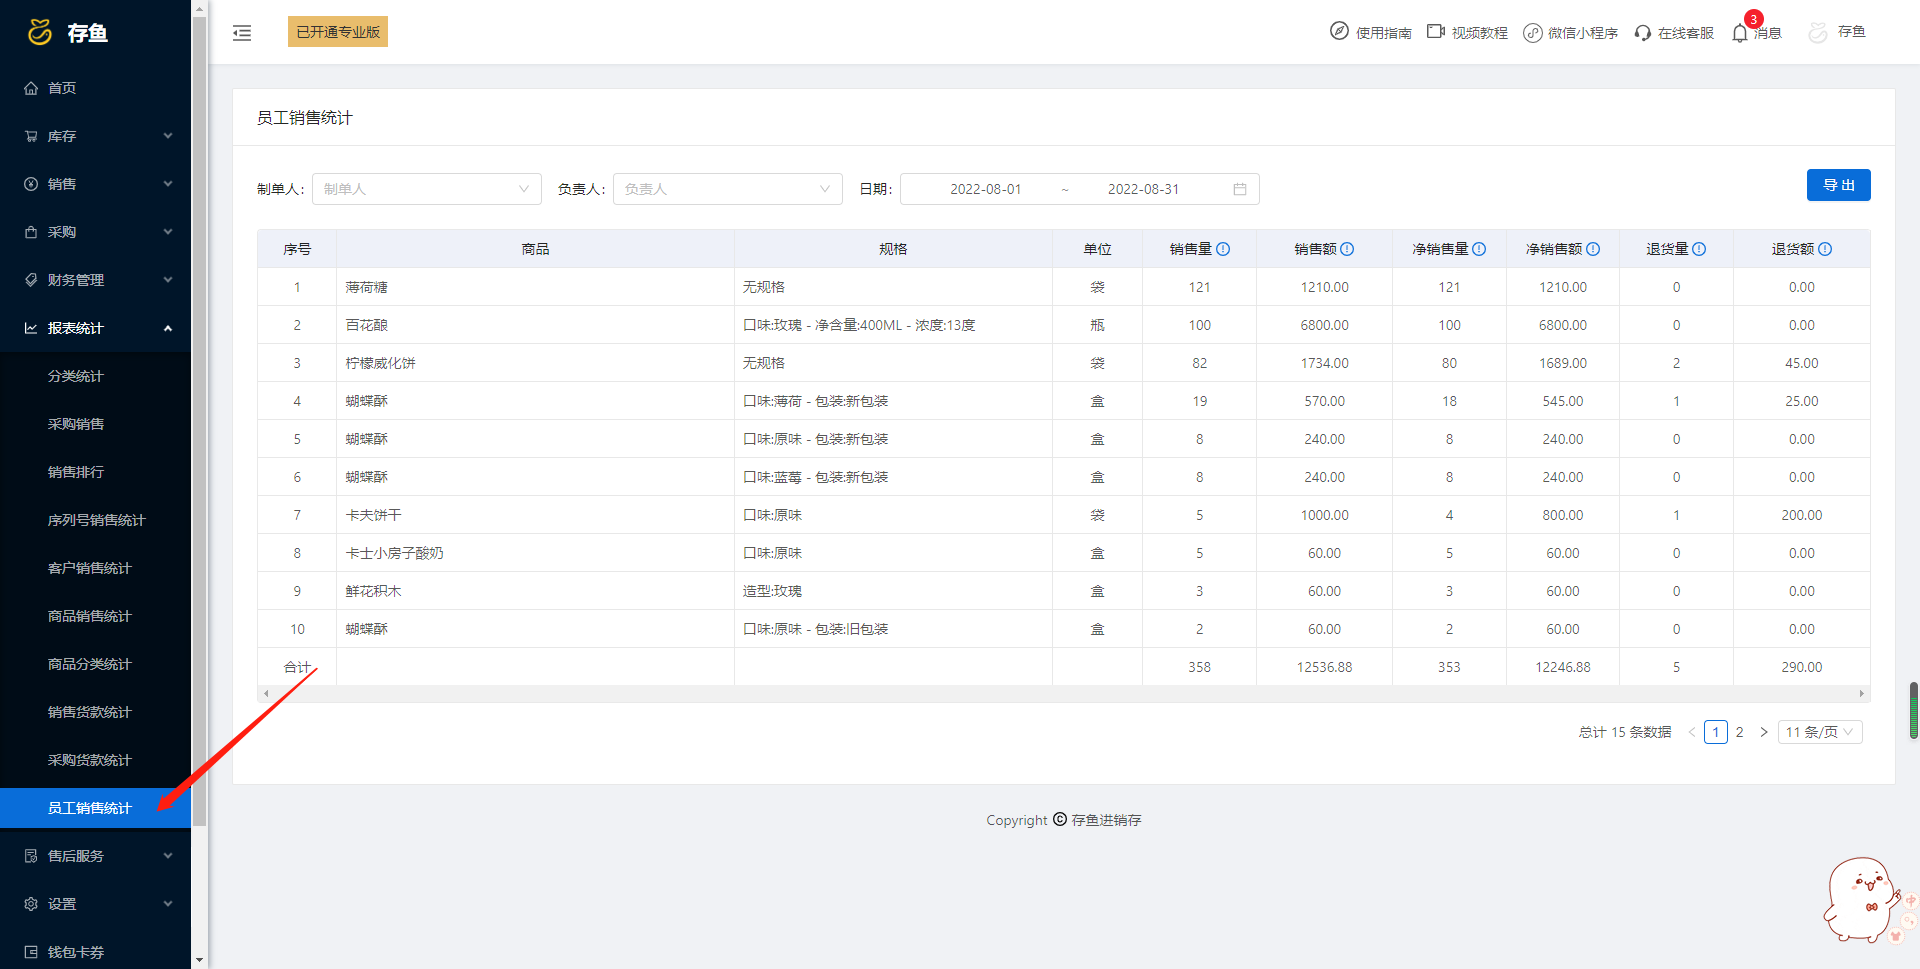Open the 制单人 dropdown
This screenshot has height=969, width=1920.
click(427, 189)
